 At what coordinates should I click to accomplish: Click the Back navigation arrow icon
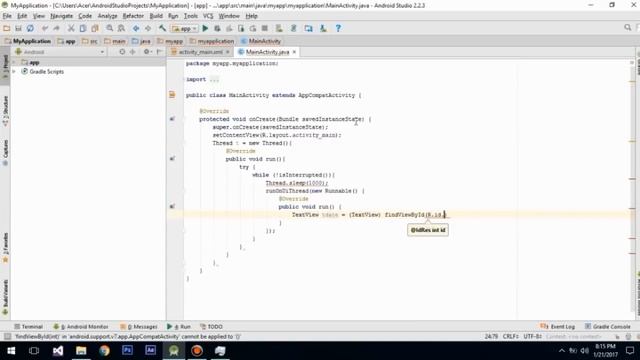point(136,28)
